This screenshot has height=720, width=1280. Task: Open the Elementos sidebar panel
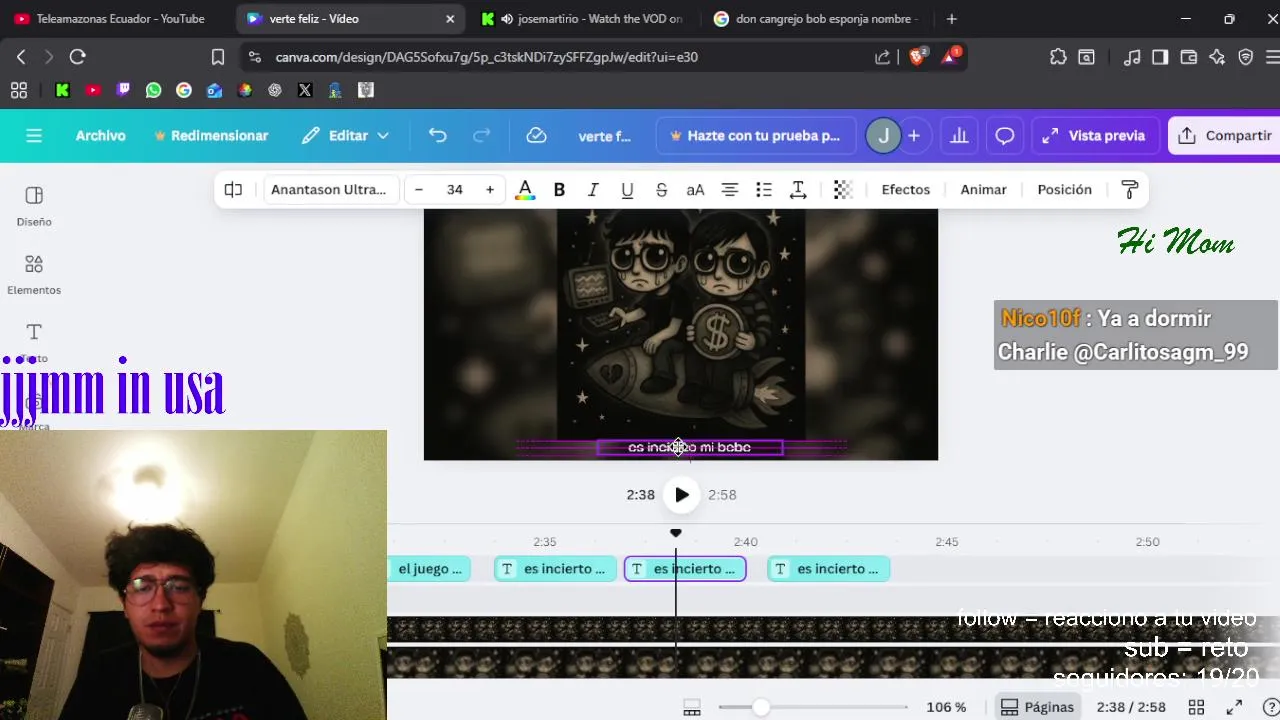coord(34,274)
